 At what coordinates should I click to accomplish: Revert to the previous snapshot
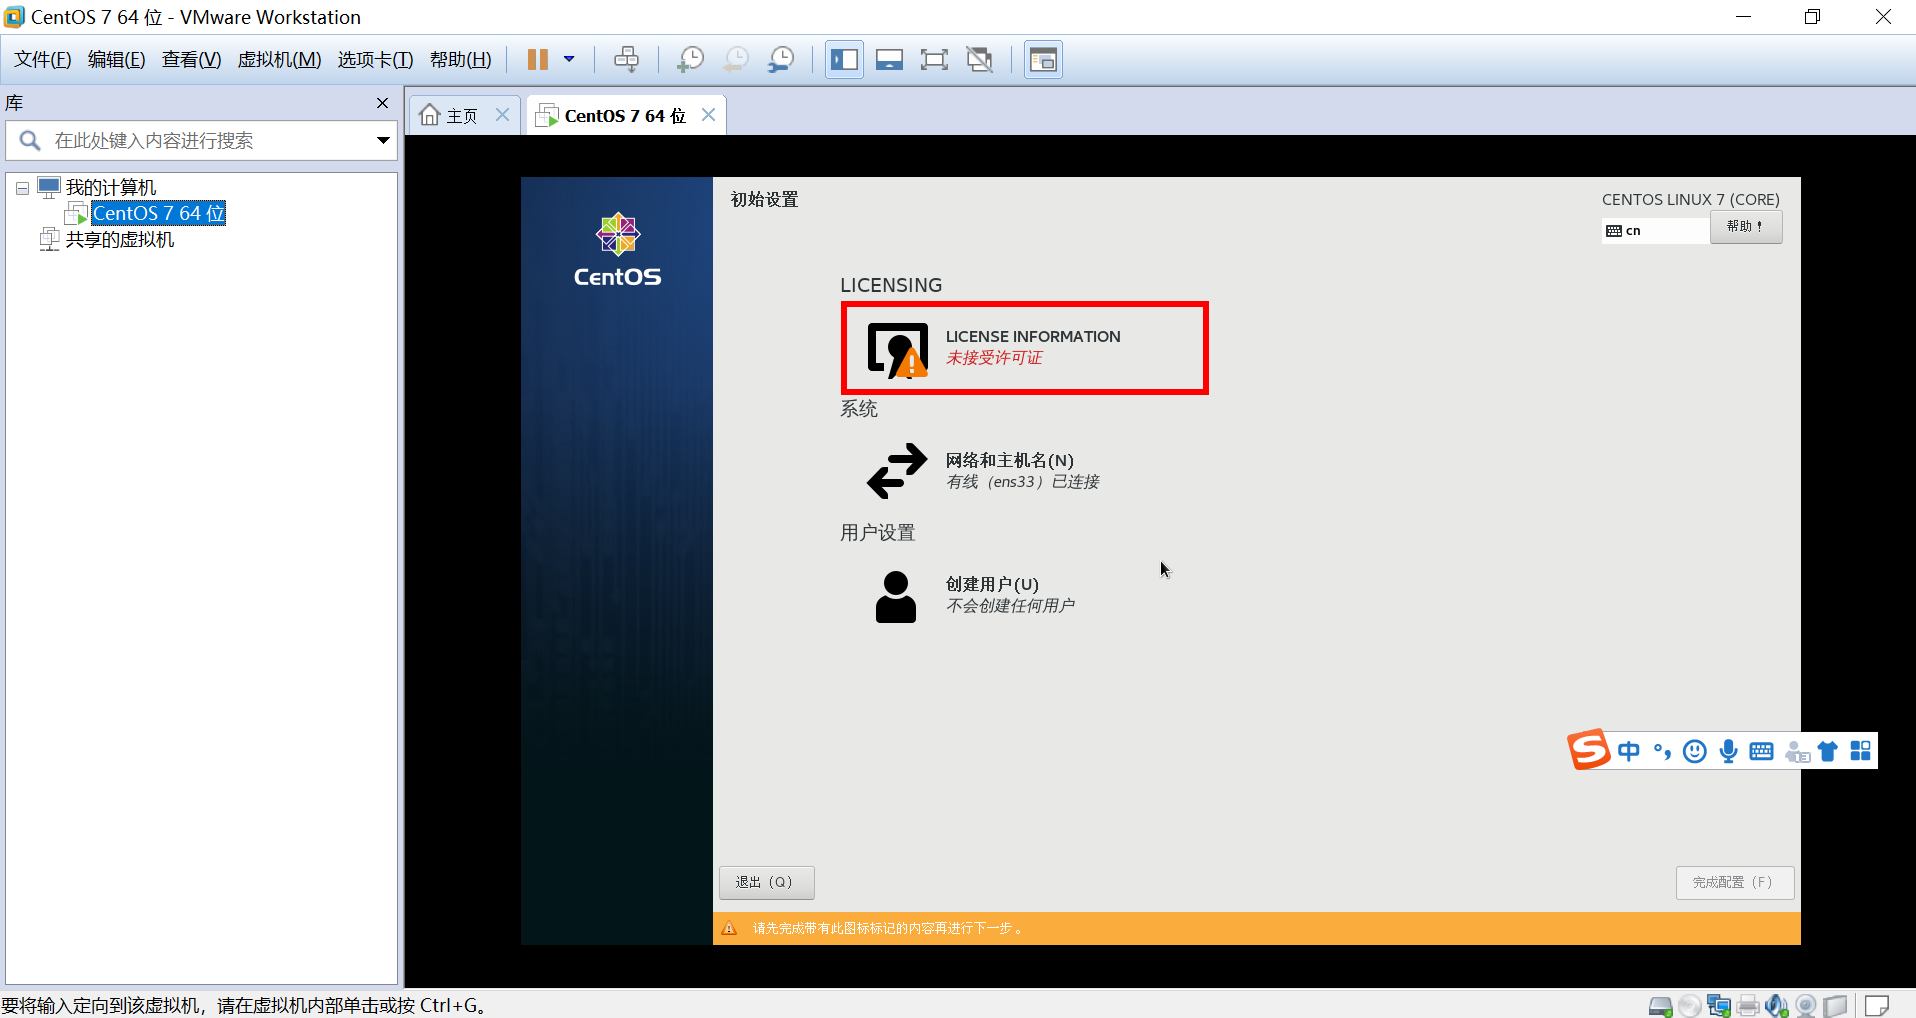click(x=736, y=60)
